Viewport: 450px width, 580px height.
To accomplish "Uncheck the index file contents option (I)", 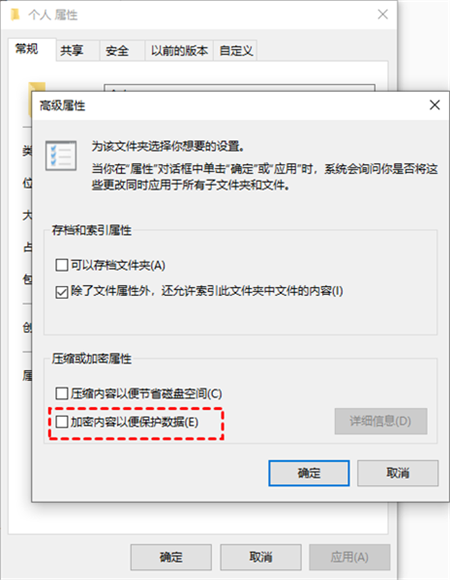I will pos(61,291).
